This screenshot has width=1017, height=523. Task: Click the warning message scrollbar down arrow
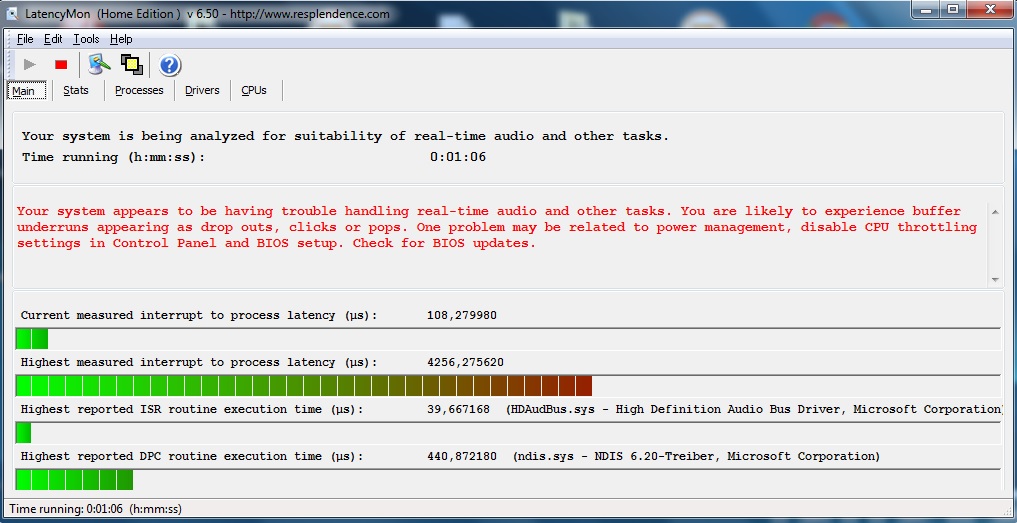point(995,280)
